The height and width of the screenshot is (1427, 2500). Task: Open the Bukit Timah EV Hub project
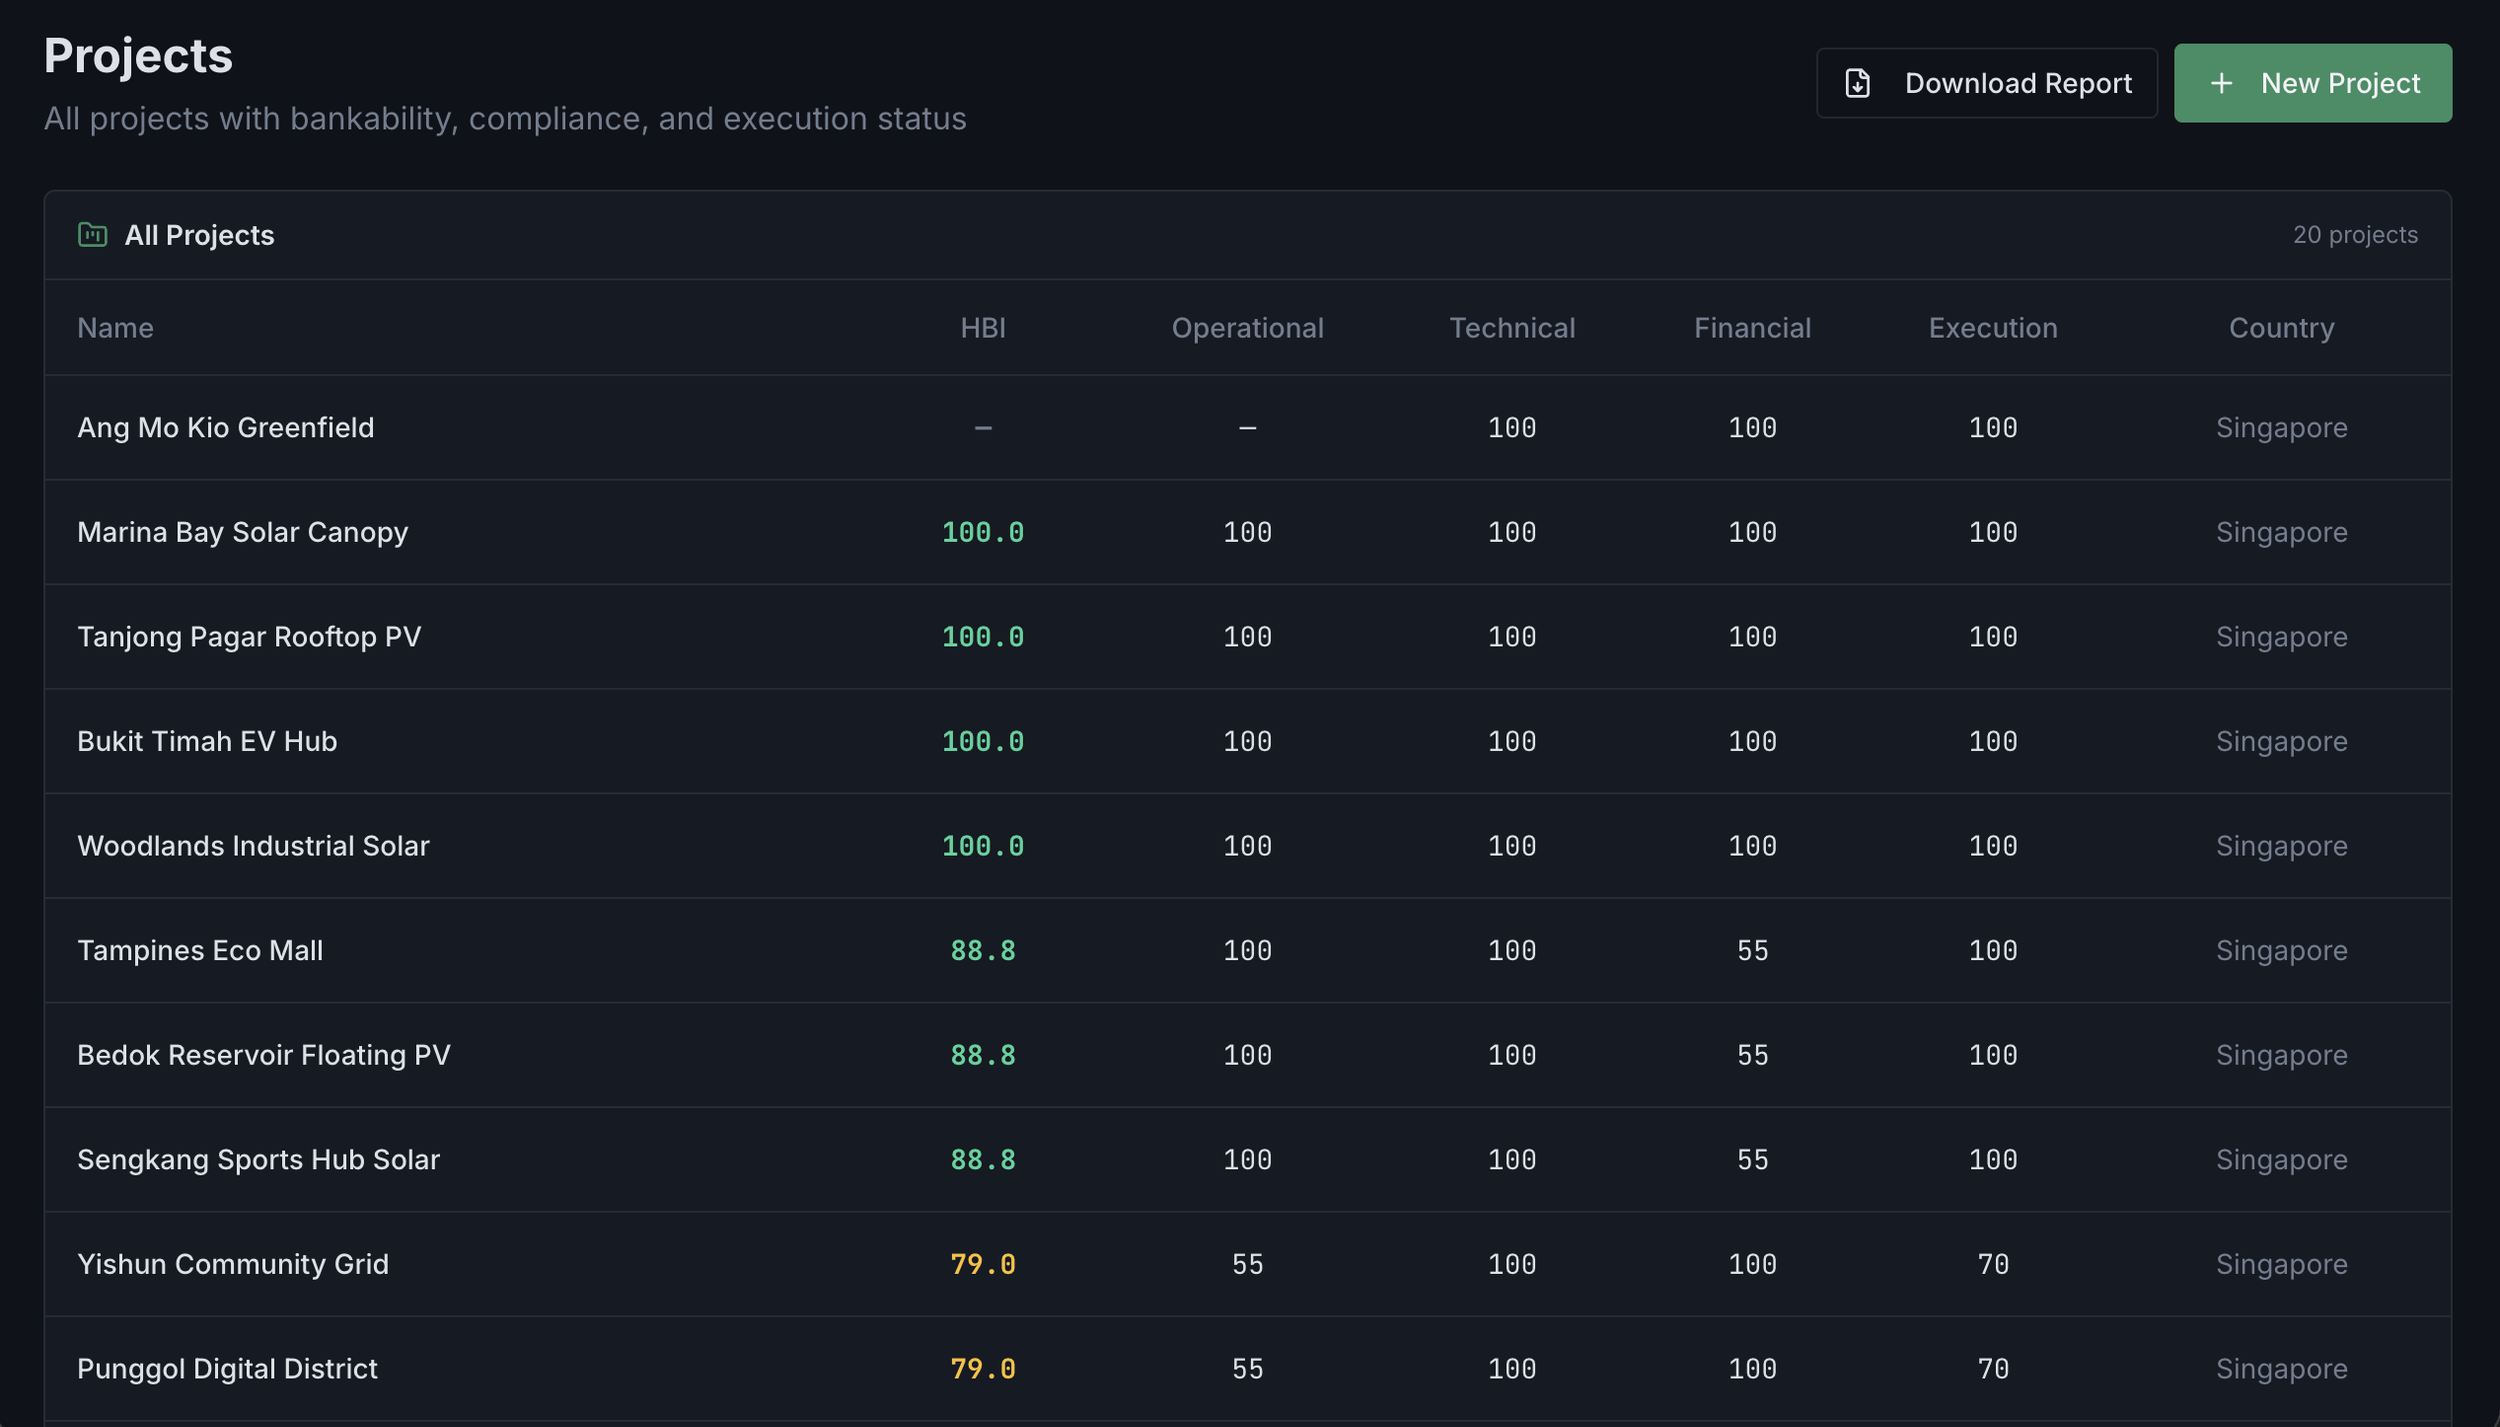click(x=1247, y=741)
